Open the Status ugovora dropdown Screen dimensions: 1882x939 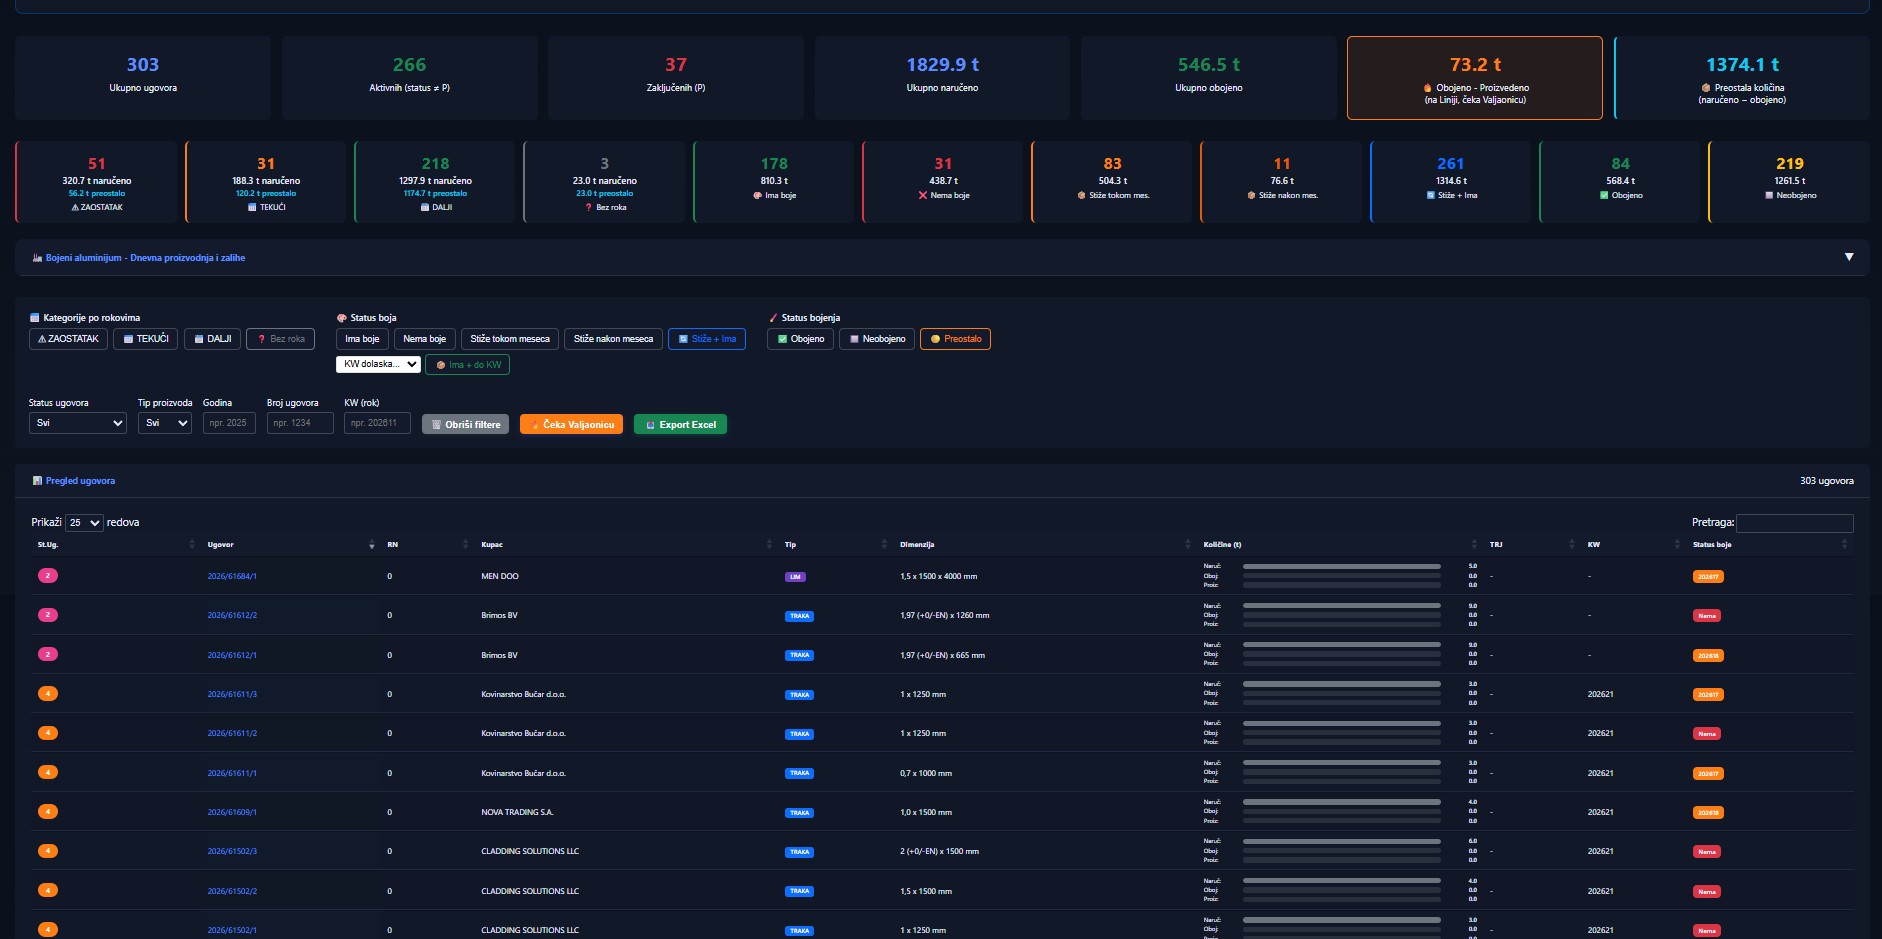[78, 423]
